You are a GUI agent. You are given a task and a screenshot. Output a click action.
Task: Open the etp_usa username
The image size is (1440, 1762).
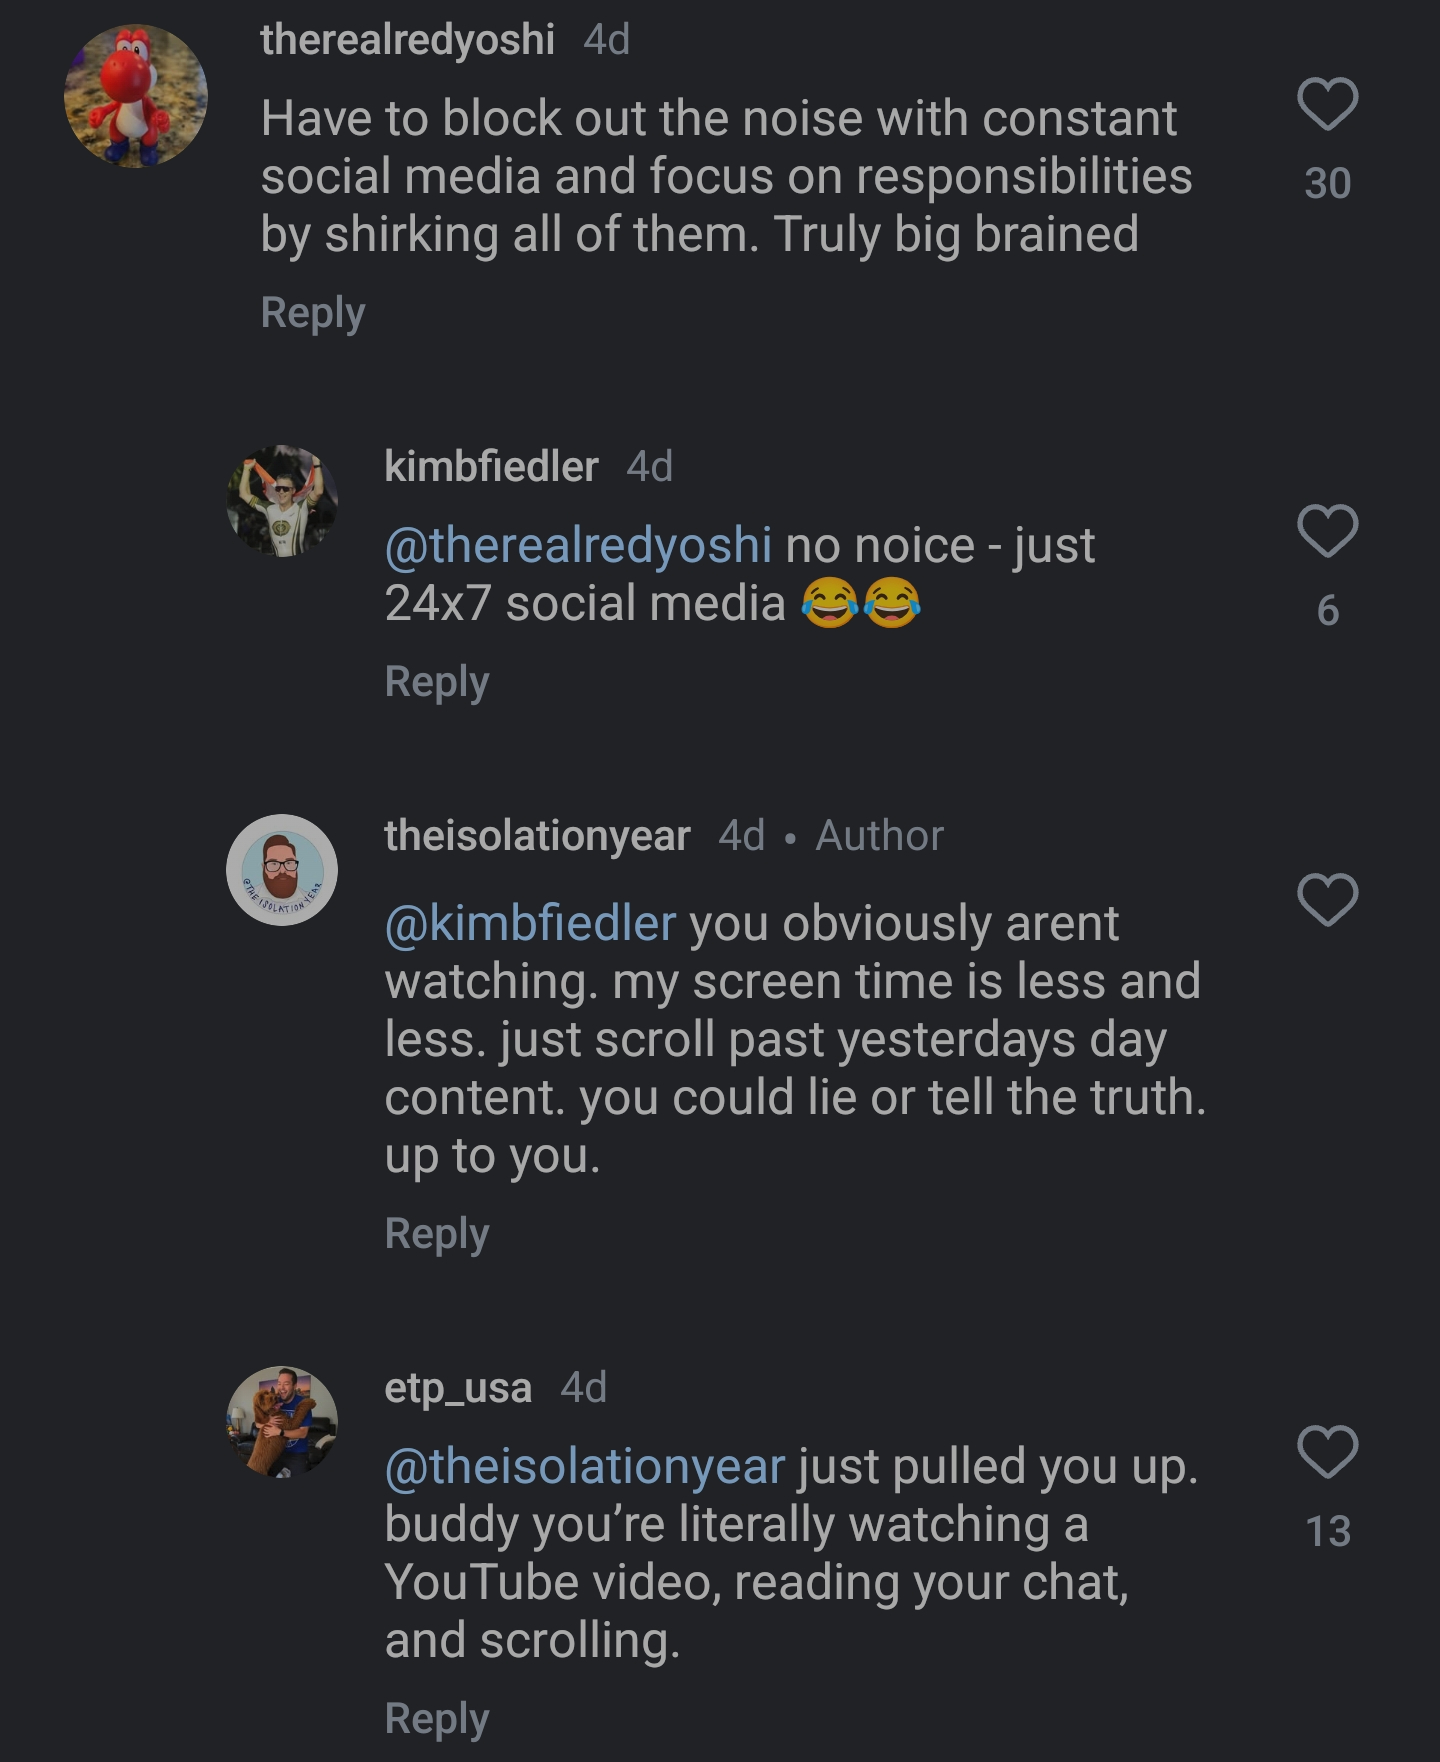pos(458,1388)
